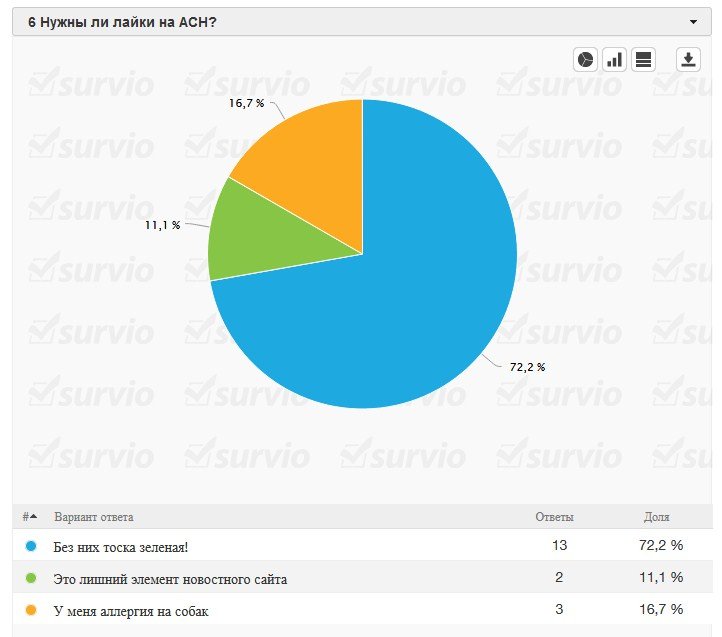The image size is (722, 637).
Task: Collapse question 6 panel with arrow
Action: pos(693,22)
